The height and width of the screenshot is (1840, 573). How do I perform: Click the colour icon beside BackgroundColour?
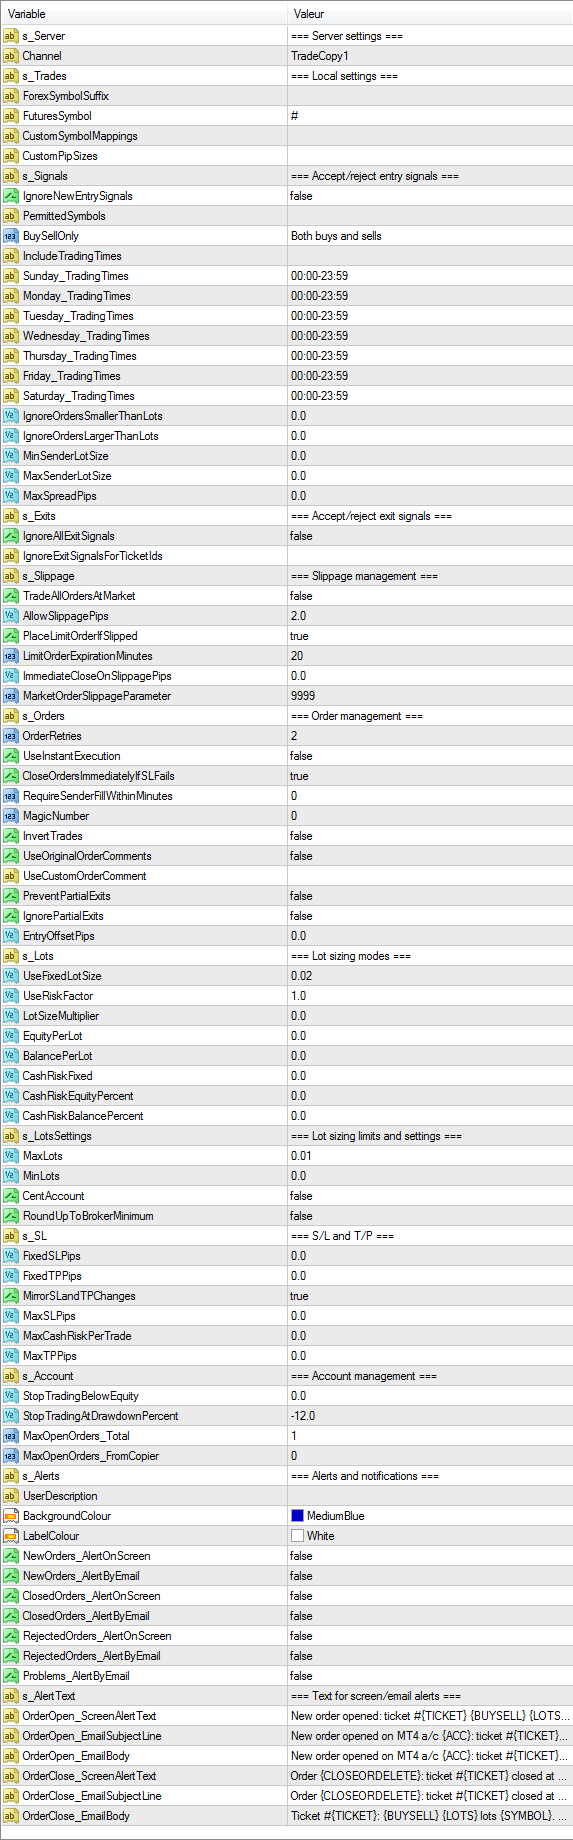pyautogui.click(x=11, y=1516)
